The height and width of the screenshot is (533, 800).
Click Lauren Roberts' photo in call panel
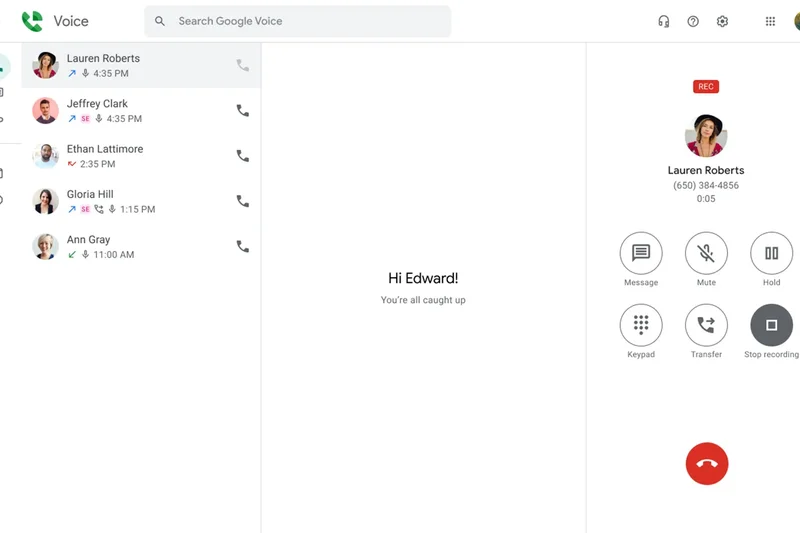(x=706, y=136)
